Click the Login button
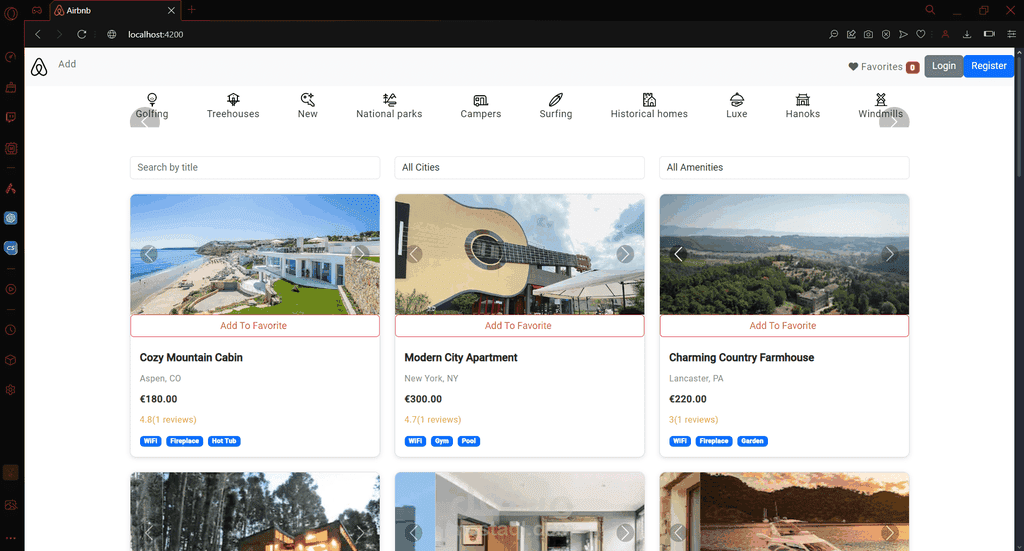The width and height of the screenshot is (1024, 551). tap(944, 66)
